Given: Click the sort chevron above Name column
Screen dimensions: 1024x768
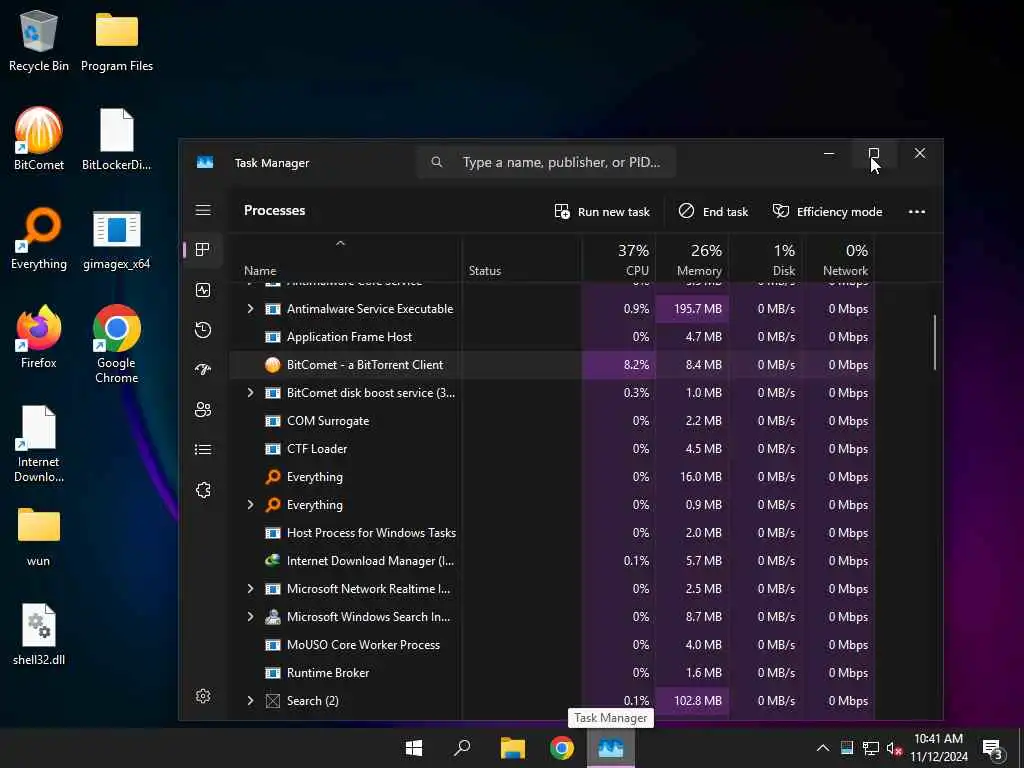Looking at the screenshot, I should pyautogui.click(x=340, y=243).
